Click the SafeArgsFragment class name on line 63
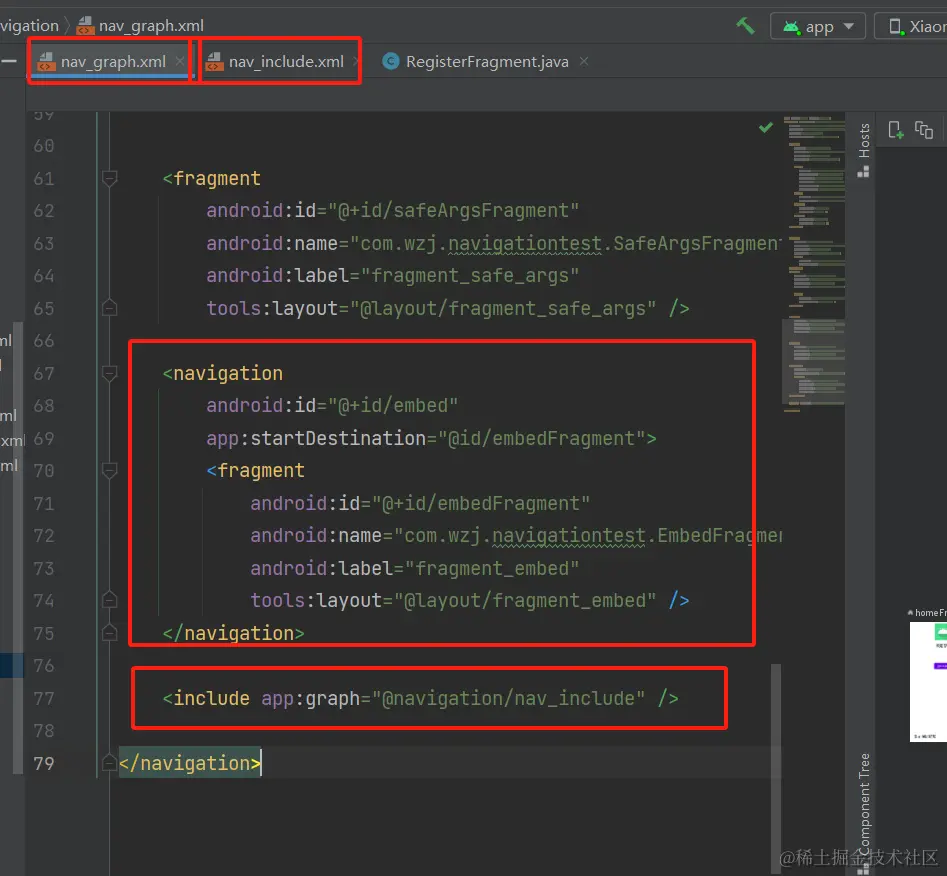947x876 pixels. point(697,243)
